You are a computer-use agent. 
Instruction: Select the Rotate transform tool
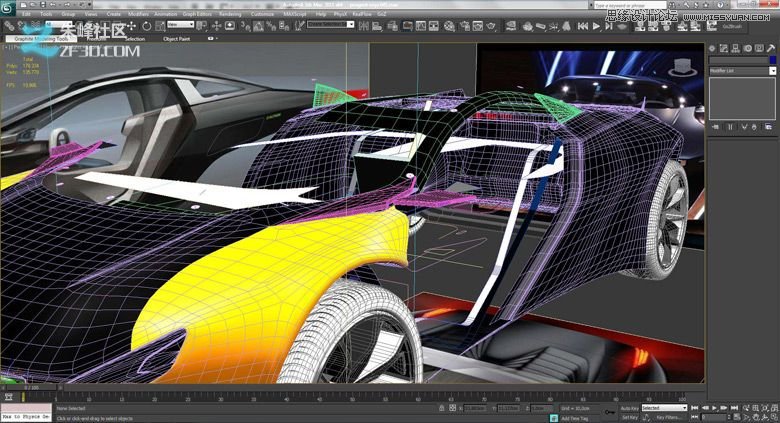(147, 25)
